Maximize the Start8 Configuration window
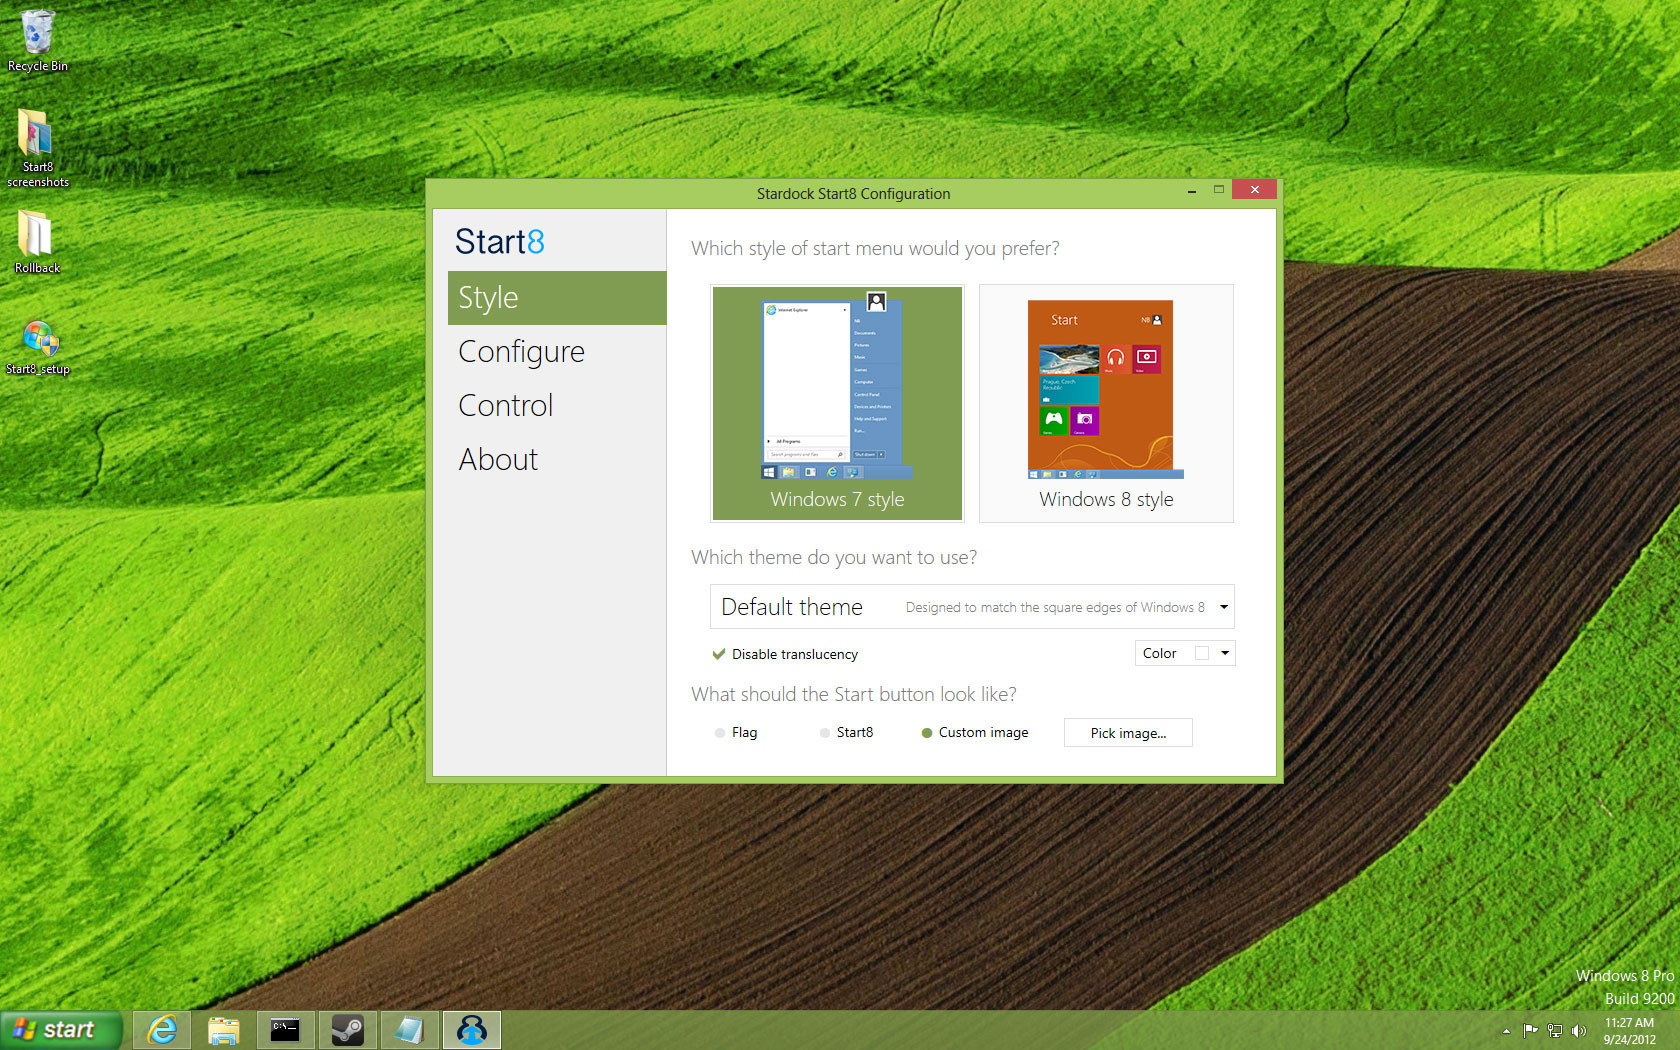The width and height of the screenshot is (1680, 1050). (1219, 190)
